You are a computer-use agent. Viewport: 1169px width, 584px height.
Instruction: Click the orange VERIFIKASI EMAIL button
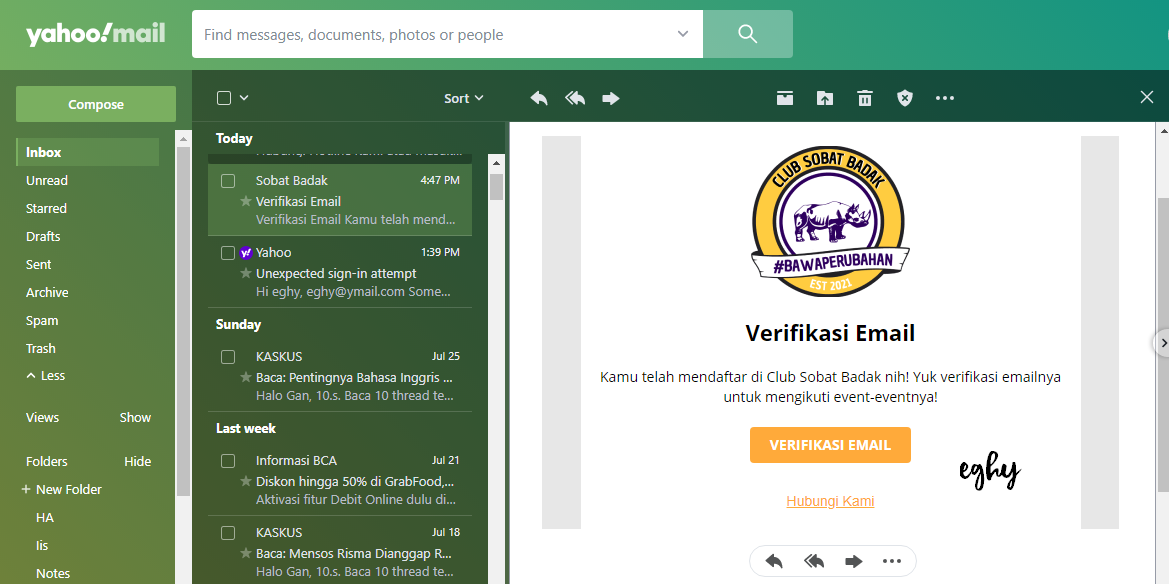tap(830, 445)
